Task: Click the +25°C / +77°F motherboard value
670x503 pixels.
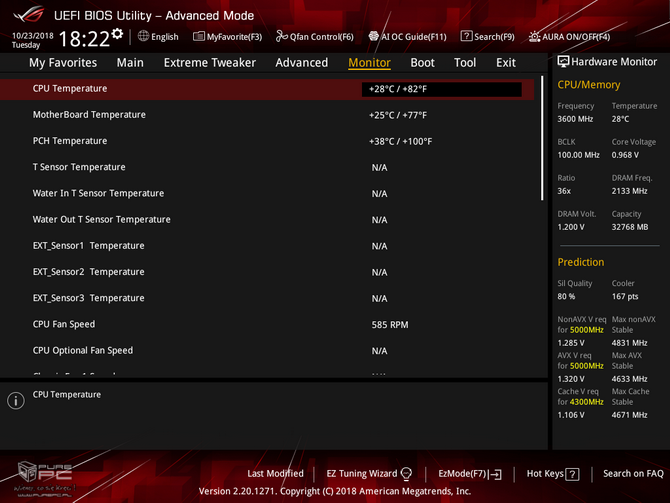Action: [398, 115]
